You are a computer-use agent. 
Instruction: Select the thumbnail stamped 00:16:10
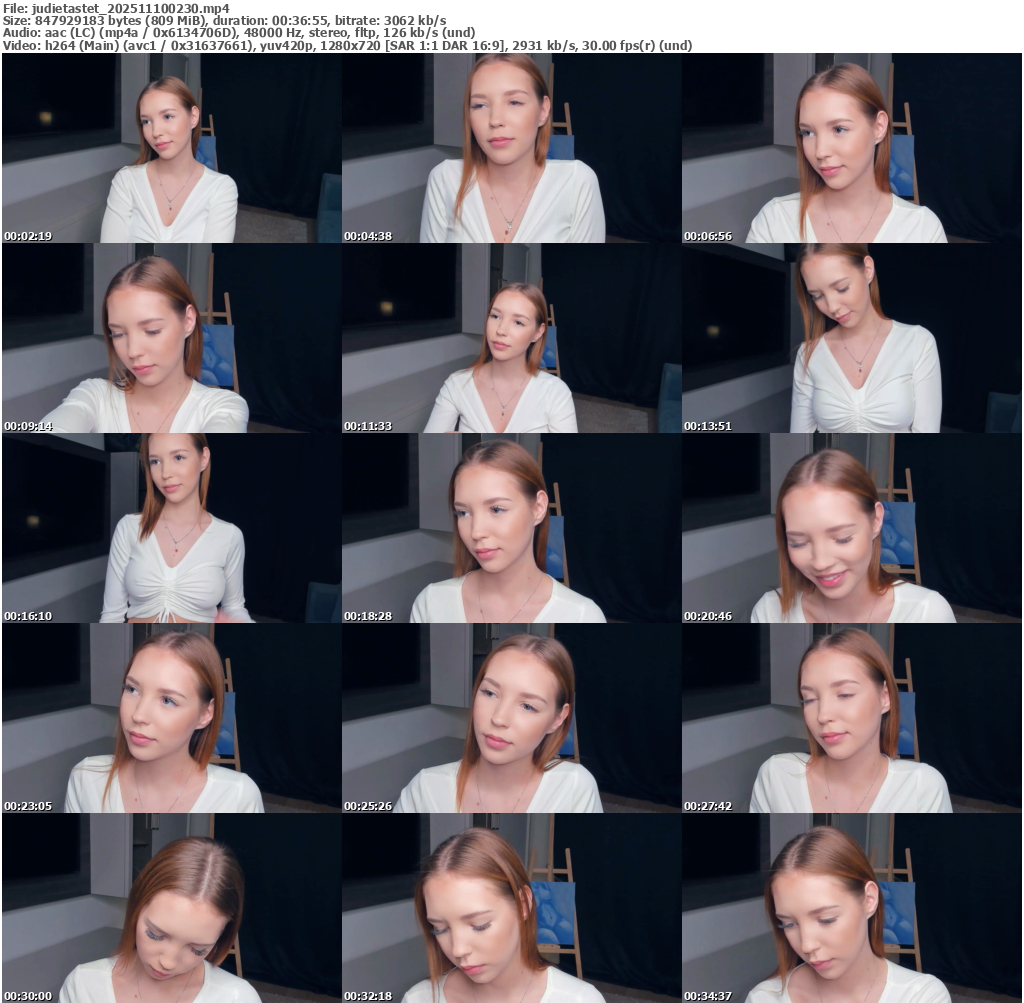(171, 528)
